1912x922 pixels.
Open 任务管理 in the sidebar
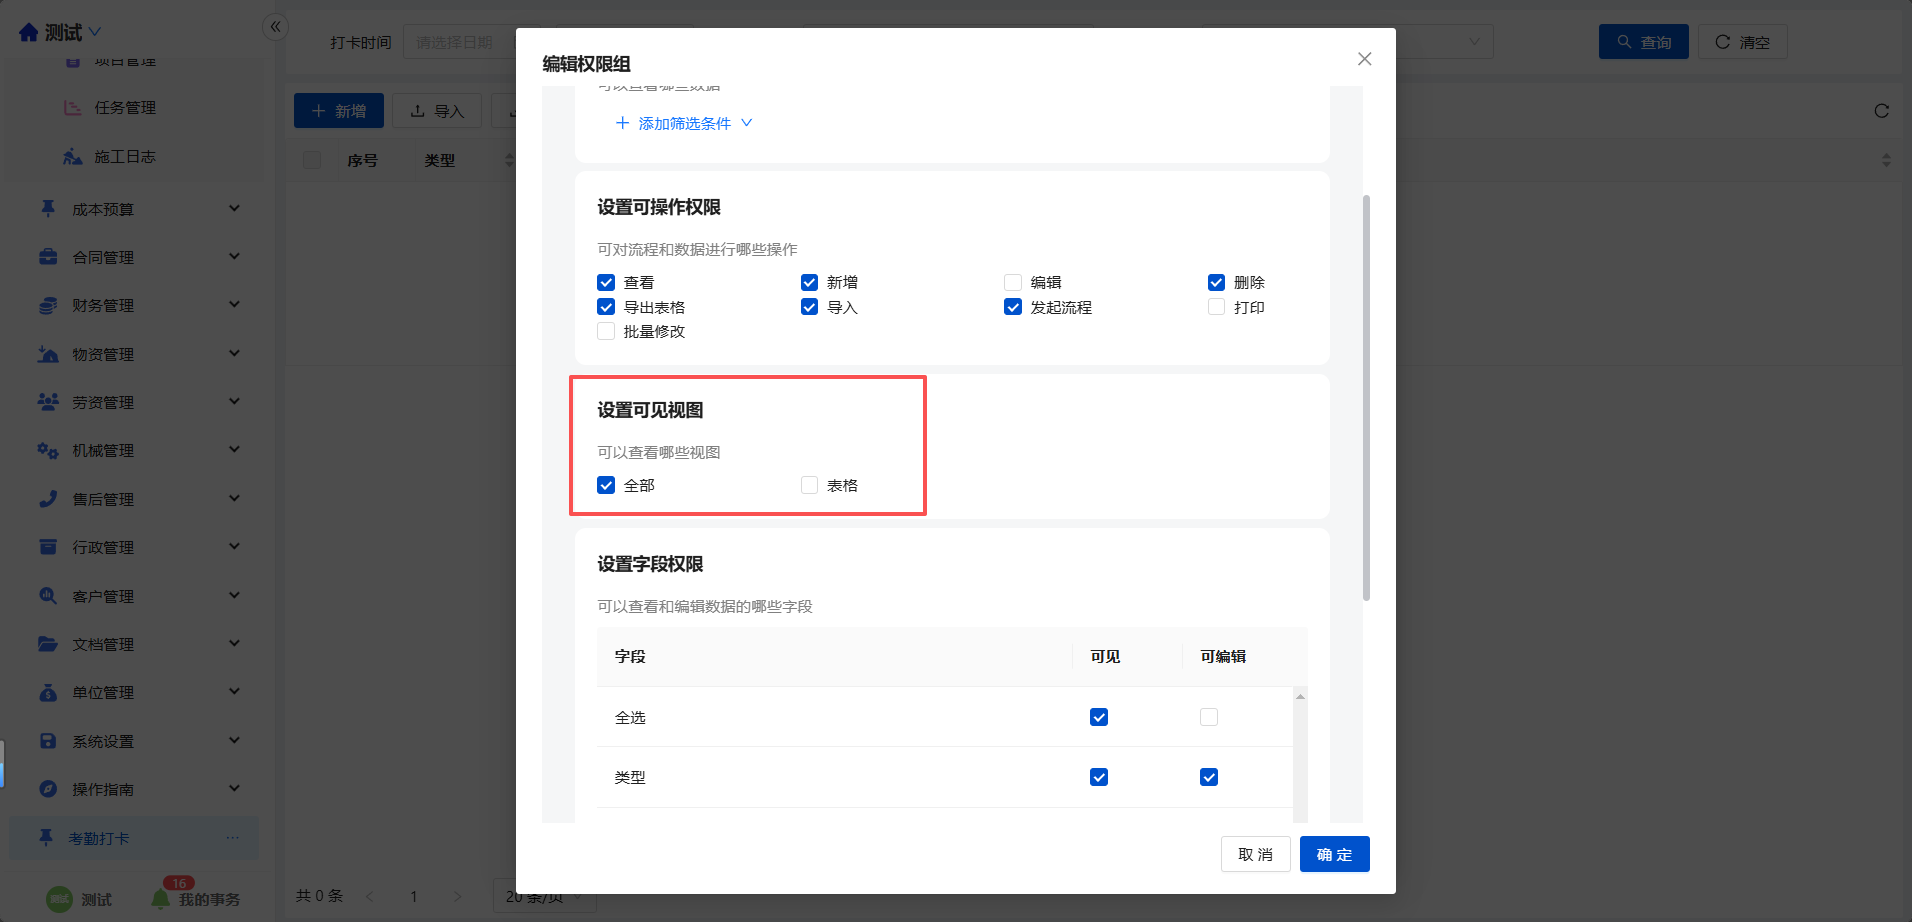(x=124, y=108)
